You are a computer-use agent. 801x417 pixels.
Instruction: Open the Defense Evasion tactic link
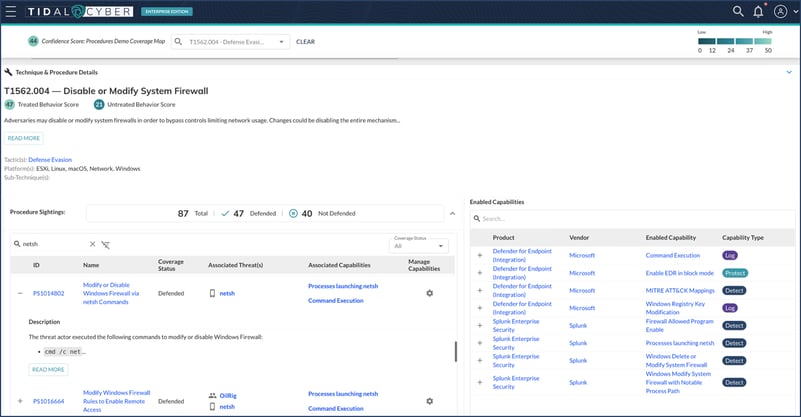[x=50, y=160]
